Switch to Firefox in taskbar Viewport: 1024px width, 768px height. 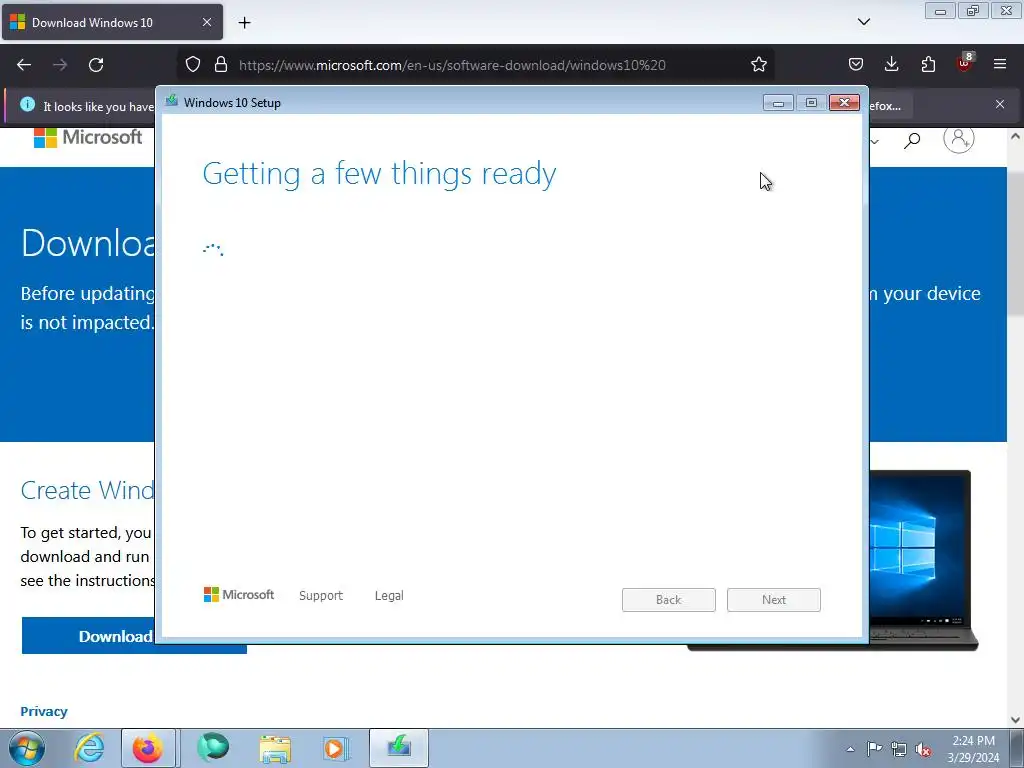148,748
